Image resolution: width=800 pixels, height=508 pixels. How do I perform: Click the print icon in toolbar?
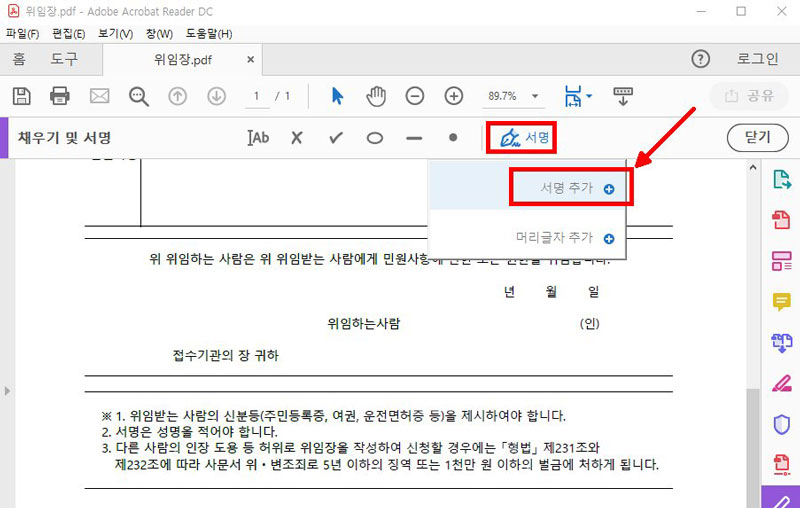60,96
